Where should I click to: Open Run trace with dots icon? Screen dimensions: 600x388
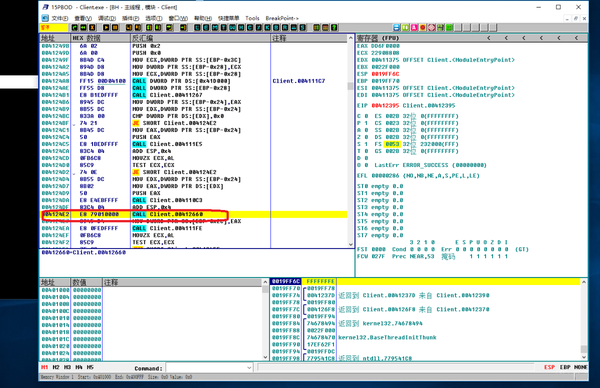(x=294, y=28)
